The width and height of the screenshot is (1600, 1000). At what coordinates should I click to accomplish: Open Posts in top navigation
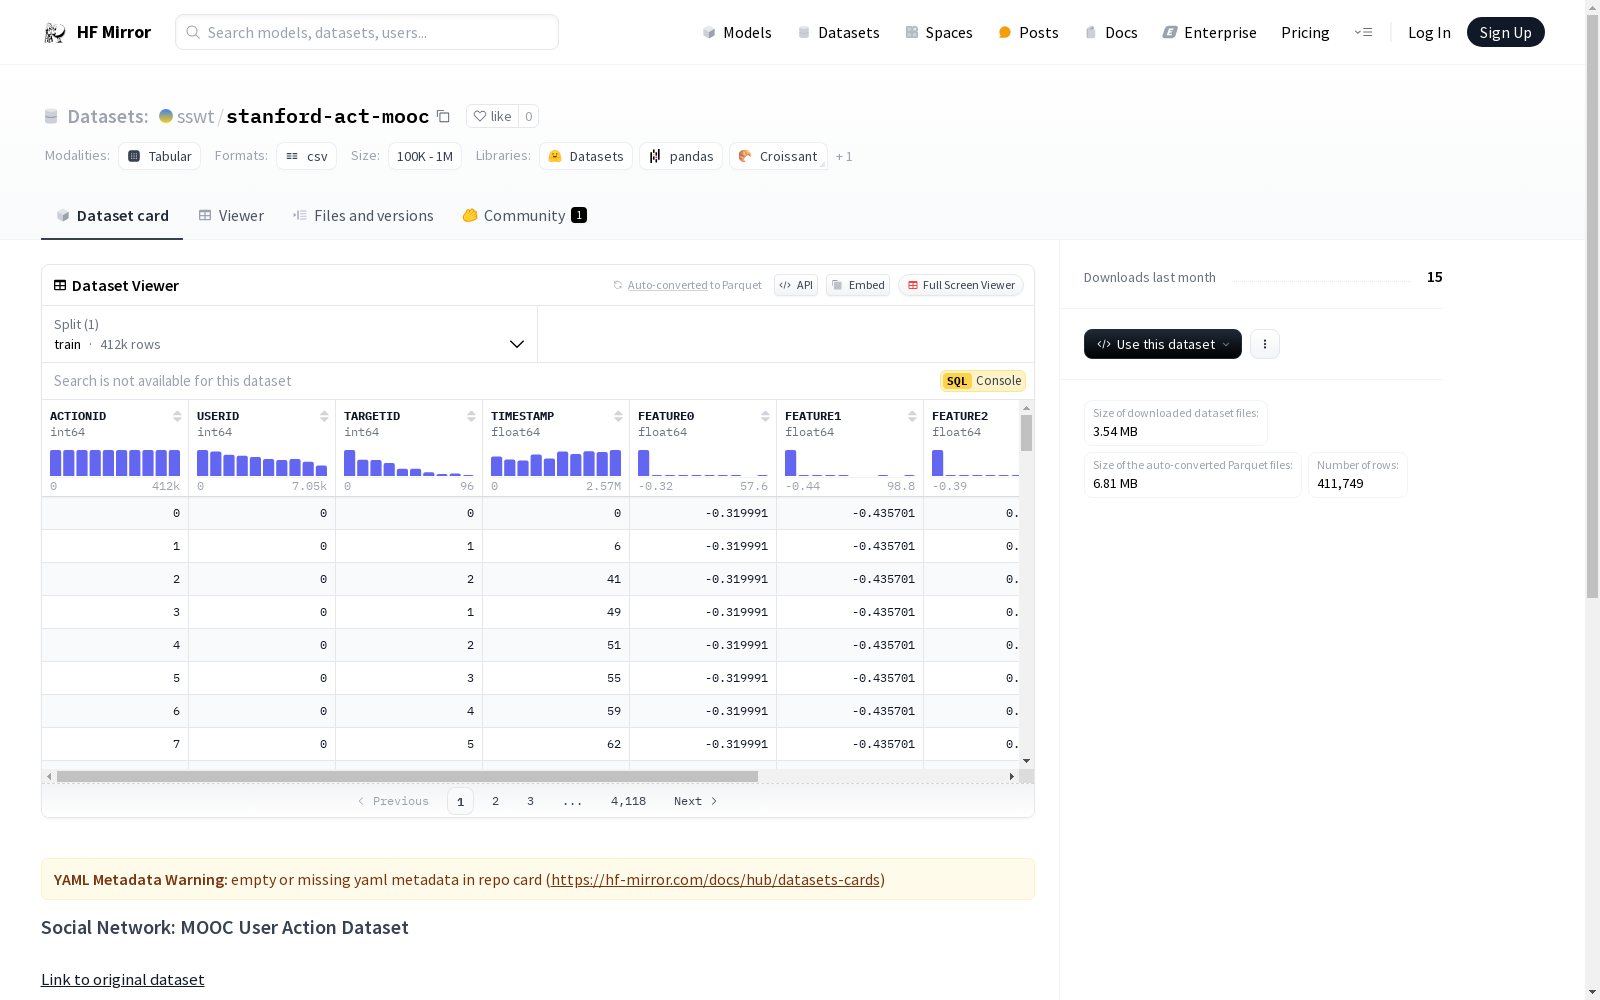[1029, 32]
